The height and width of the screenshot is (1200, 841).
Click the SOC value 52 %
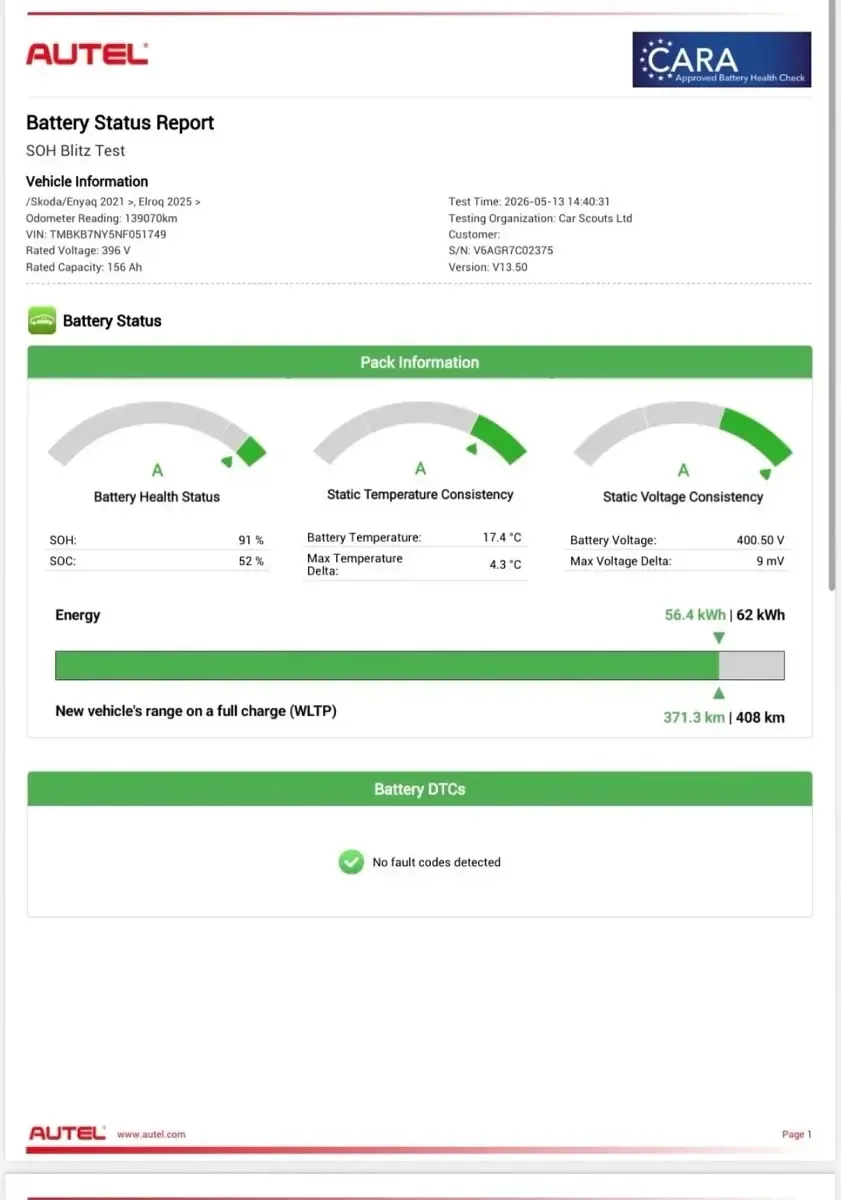pyautogui.click(x=251, y=561)
